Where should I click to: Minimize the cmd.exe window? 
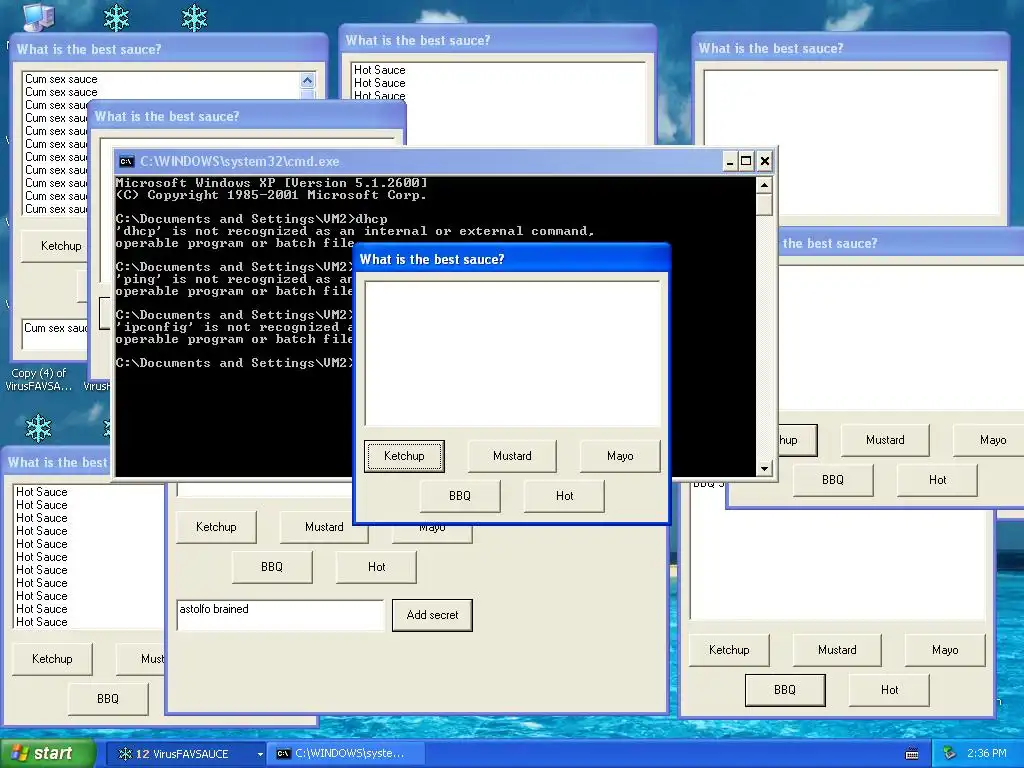tap(730, 161)
